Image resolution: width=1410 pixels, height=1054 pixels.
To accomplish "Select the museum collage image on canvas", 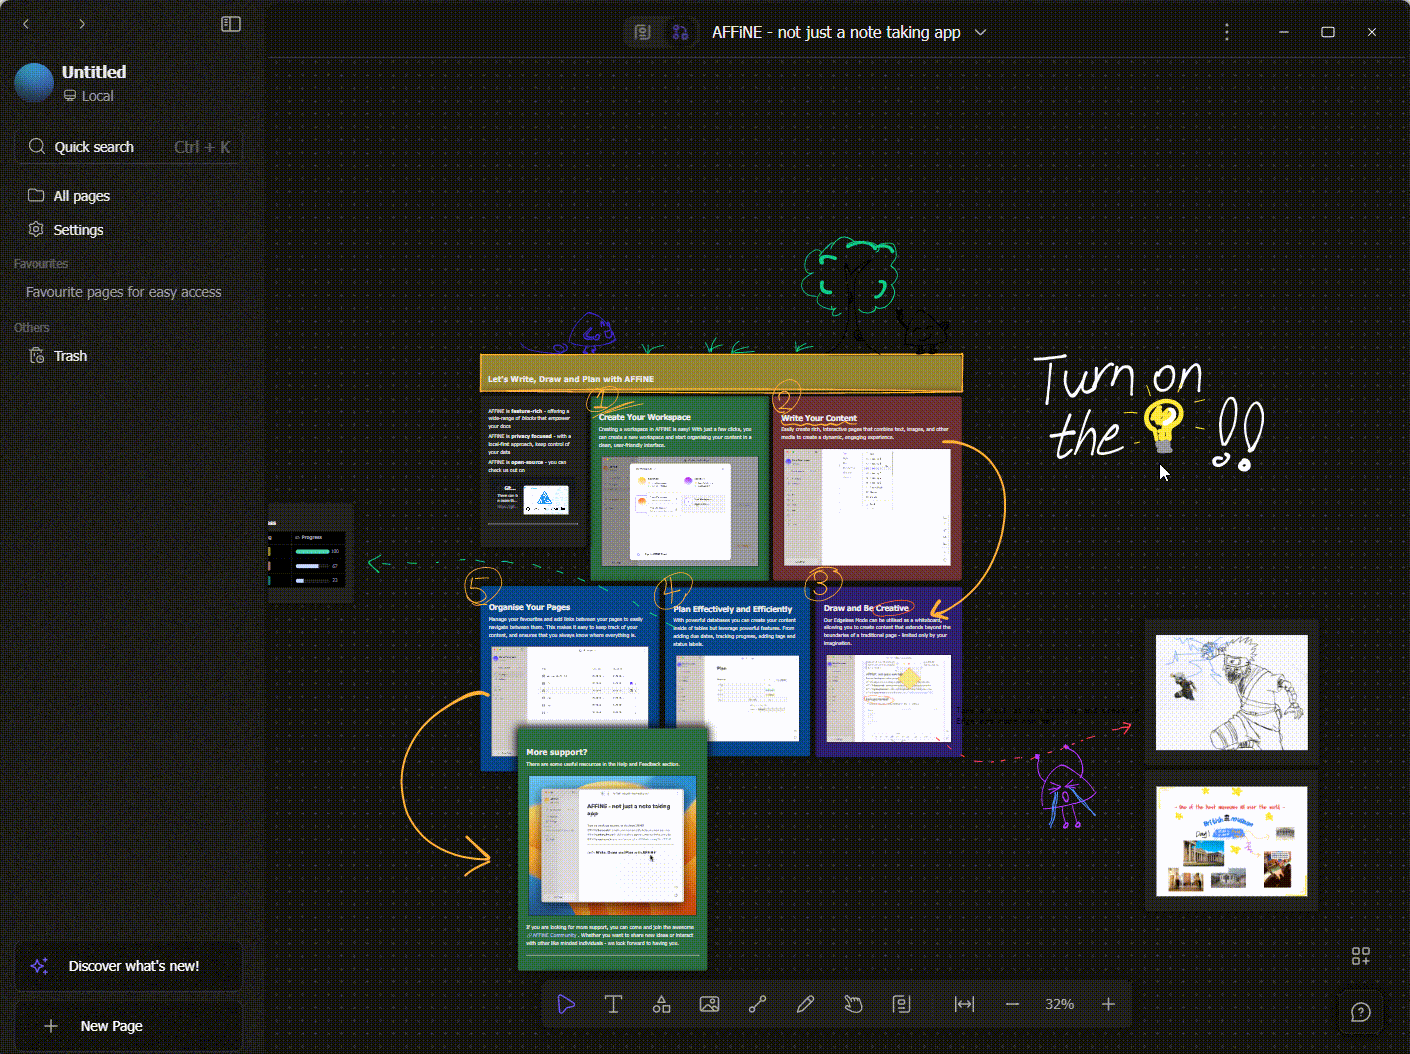I will (x=1231, y=841).
